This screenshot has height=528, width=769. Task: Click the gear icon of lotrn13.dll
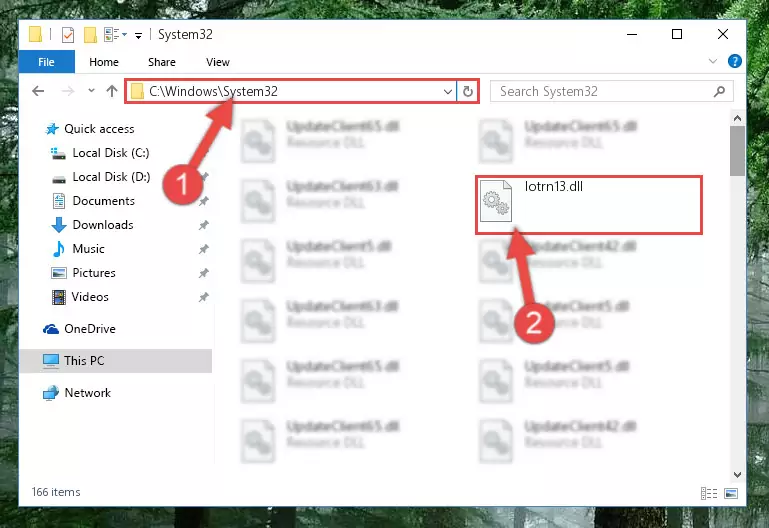(495, 201)
